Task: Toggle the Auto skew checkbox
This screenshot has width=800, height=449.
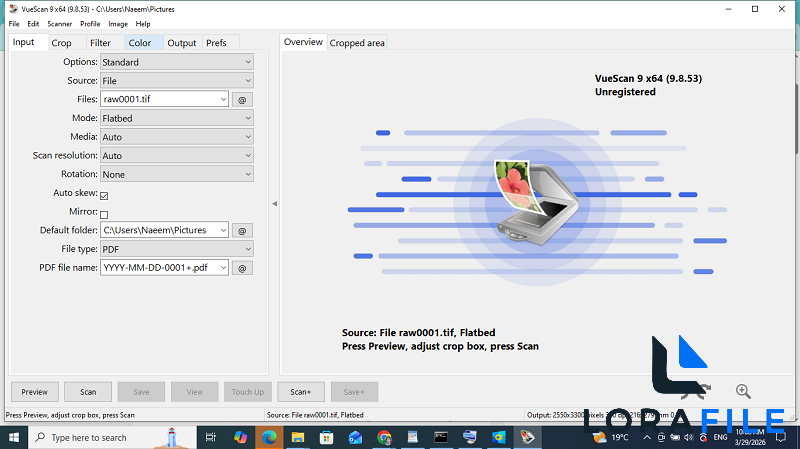Action: pyautogui.click(x=104, y=196)
